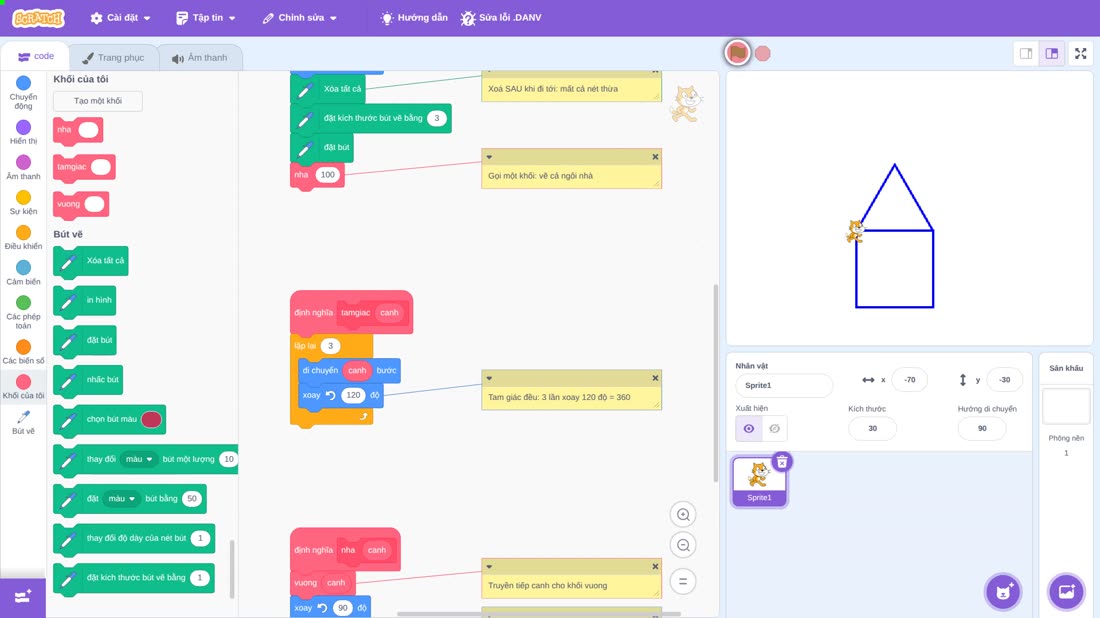The width and height of the screenshot is (1100, 618).
Task: Open the màu dropdown in thay đổi block
Action: [x=138, y=459]
